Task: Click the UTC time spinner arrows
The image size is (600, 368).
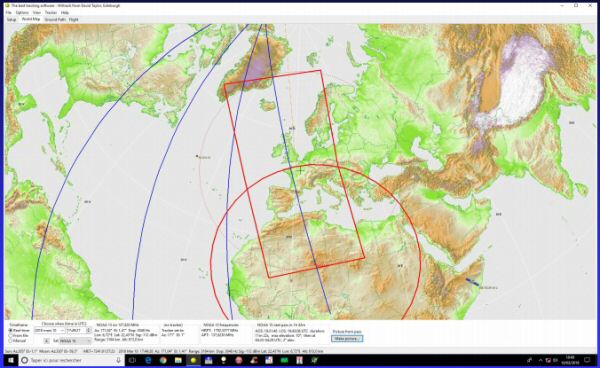Action: pos(89,330)
